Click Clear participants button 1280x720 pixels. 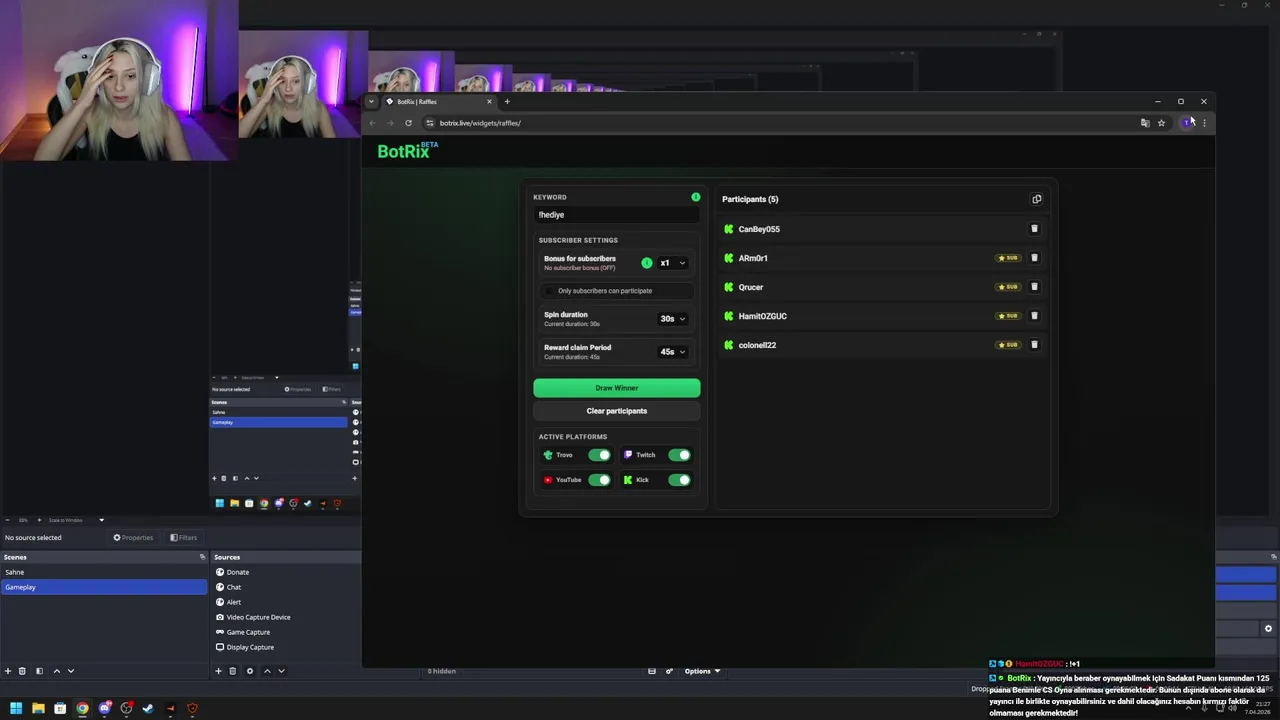[x=617, y=411]
